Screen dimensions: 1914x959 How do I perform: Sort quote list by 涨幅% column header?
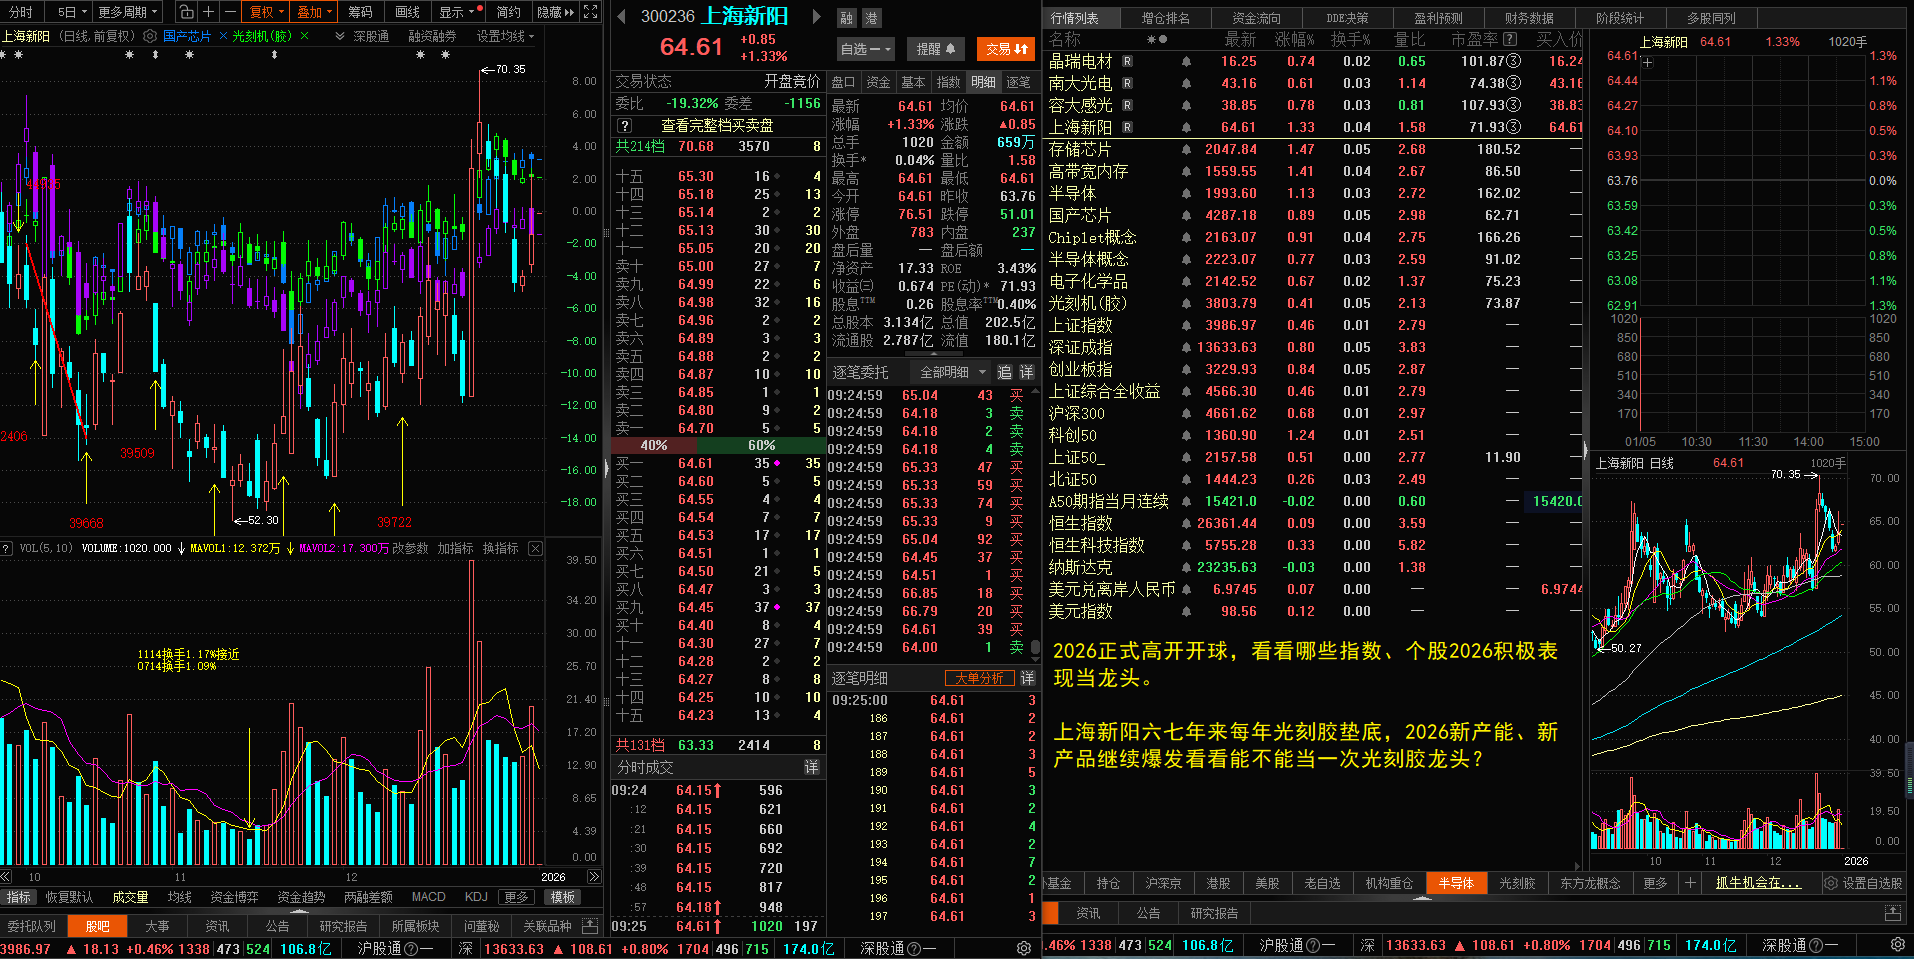click(1294, 39)
